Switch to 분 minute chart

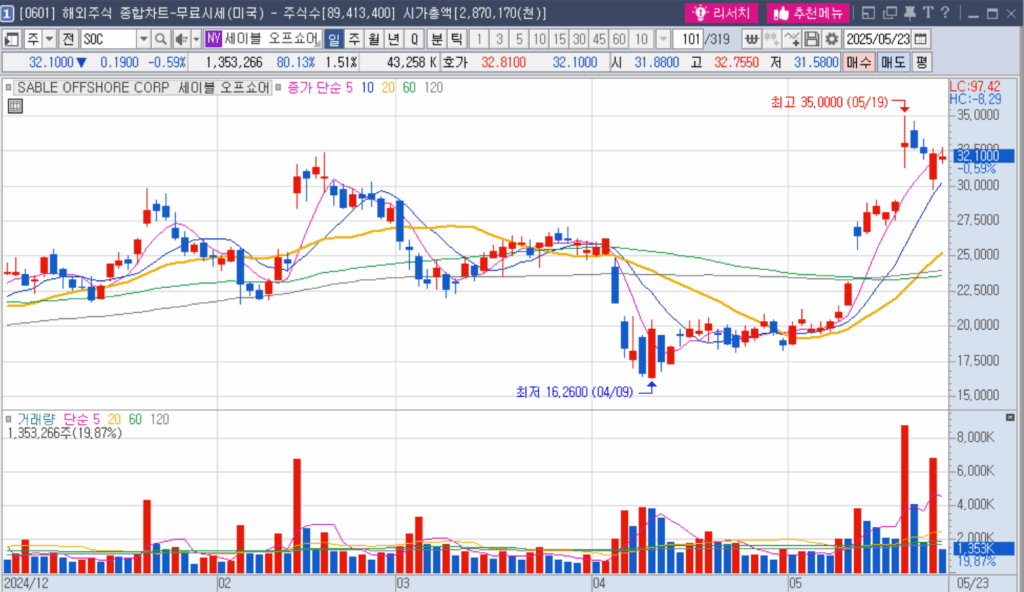click(437, 39)
